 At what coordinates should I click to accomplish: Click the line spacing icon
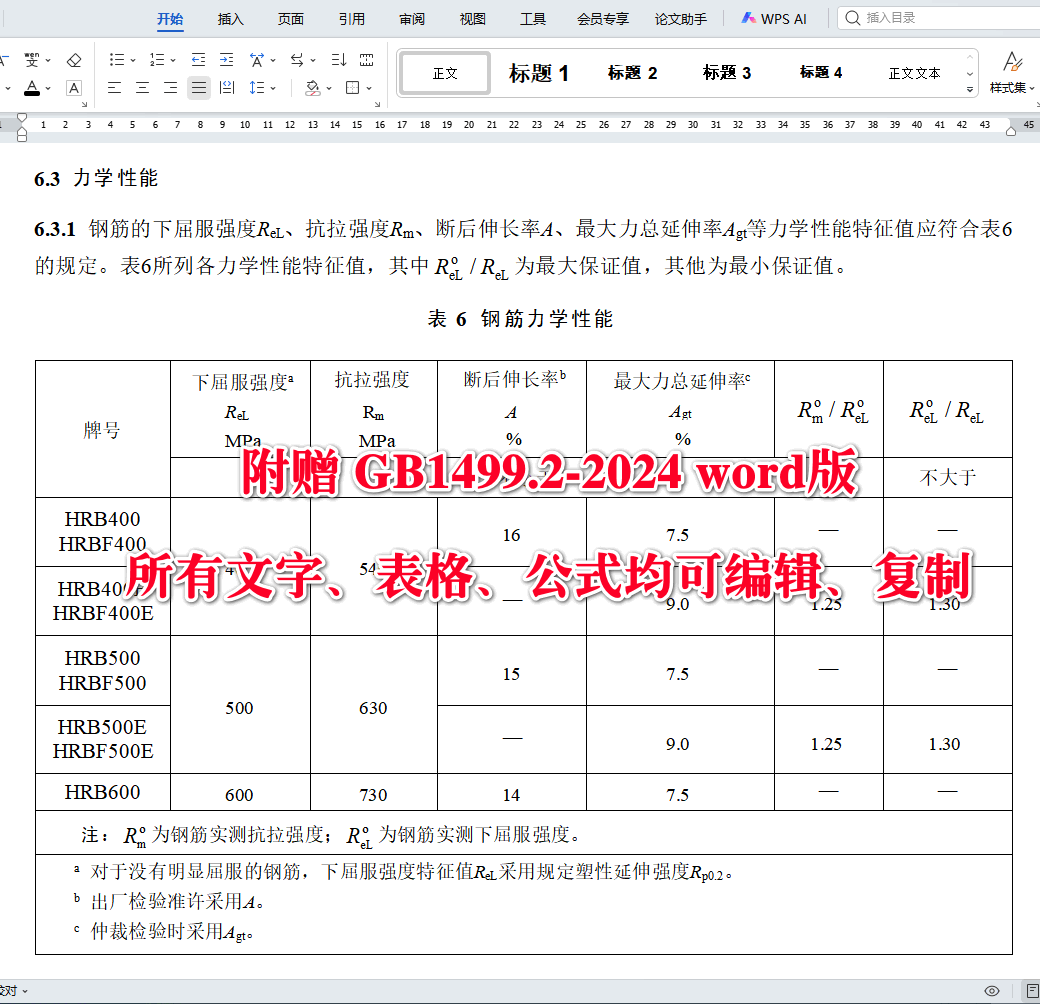pyautogui.click(x=257, y=88)
